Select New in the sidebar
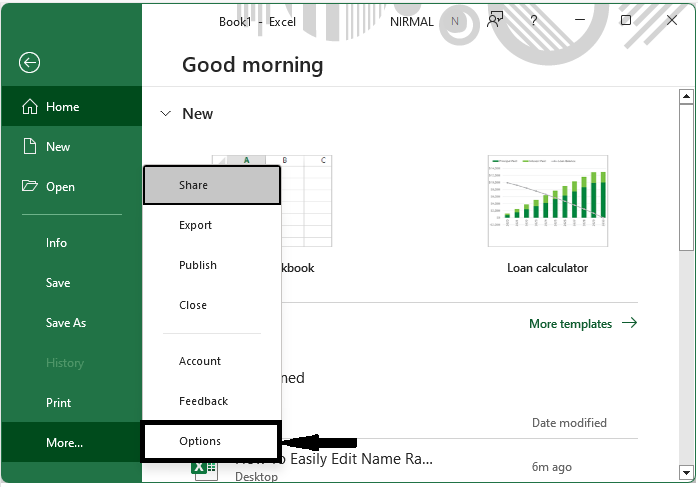Screen dimensions: 698x487 click(72, 146)
